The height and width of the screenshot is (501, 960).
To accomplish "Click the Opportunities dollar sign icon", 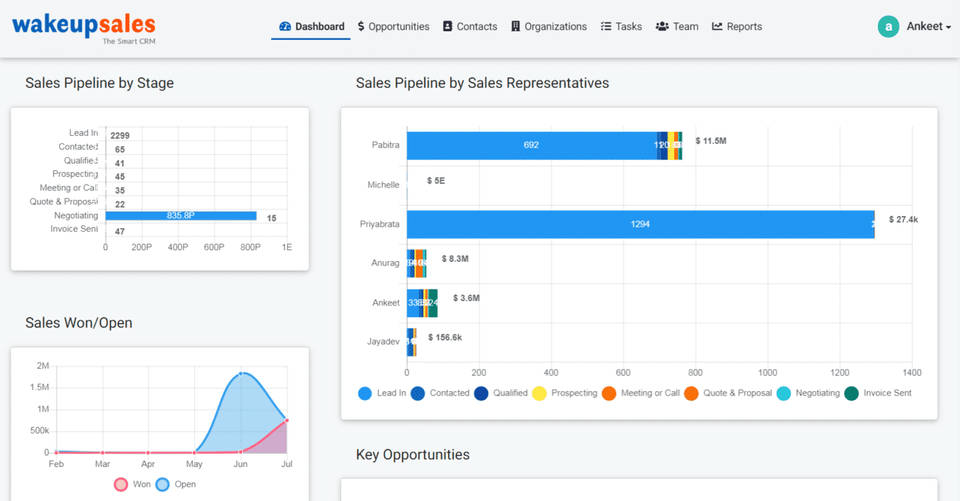I will [361, 27].
